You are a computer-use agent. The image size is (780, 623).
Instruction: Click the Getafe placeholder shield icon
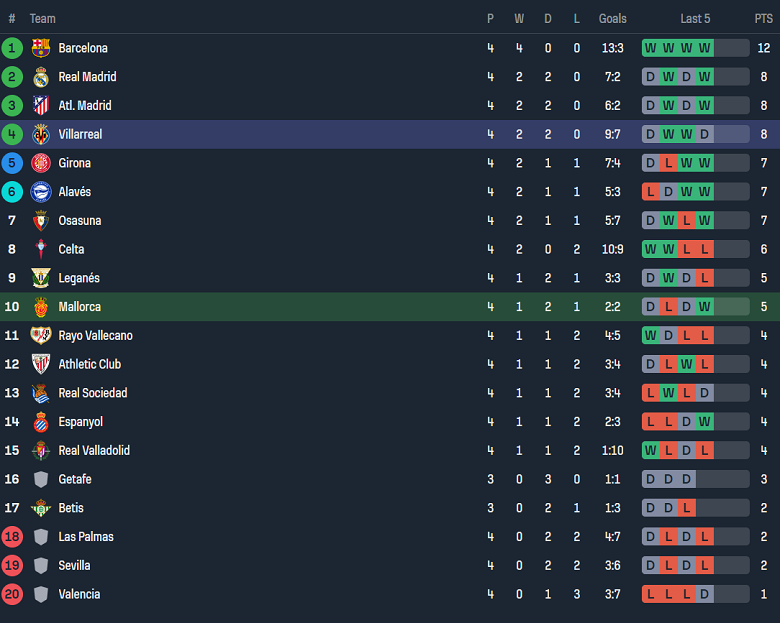[41, 480]
